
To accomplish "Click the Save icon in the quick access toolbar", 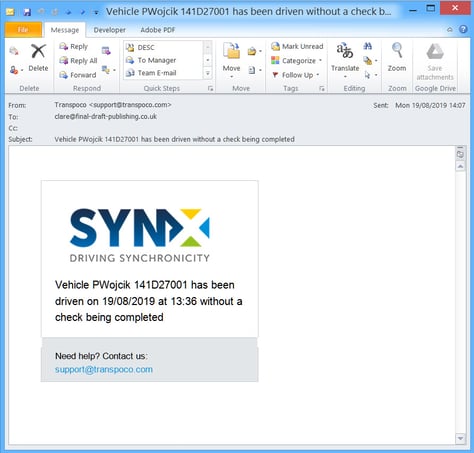I will coord(27,12).
